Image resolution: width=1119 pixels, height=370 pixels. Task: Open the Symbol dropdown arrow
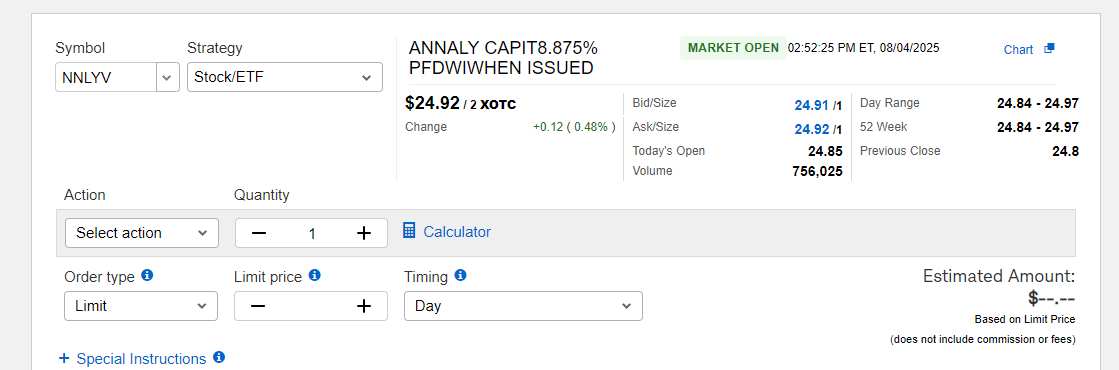(168, 77)
